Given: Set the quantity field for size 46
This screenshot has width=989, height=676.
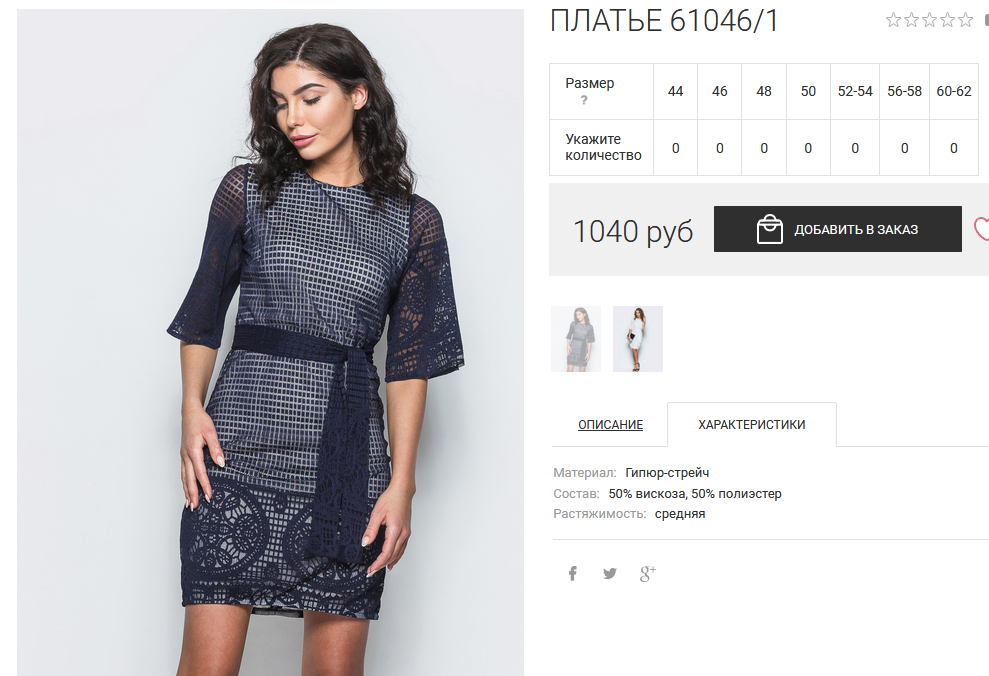Looking at the screenshot, I should point(720,148).
